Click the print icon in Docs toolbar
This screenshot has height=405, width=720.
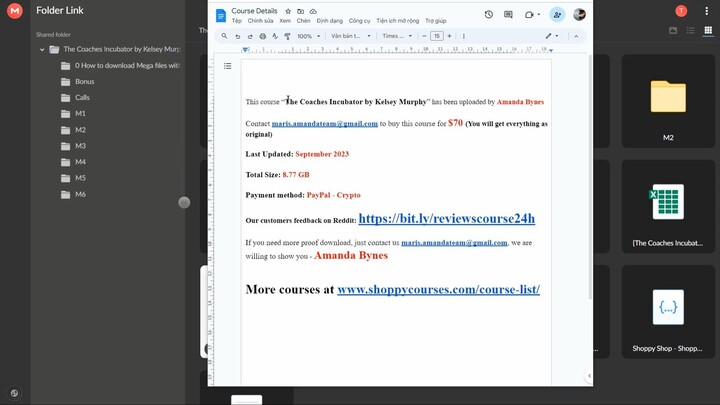[x=262, y=36]
